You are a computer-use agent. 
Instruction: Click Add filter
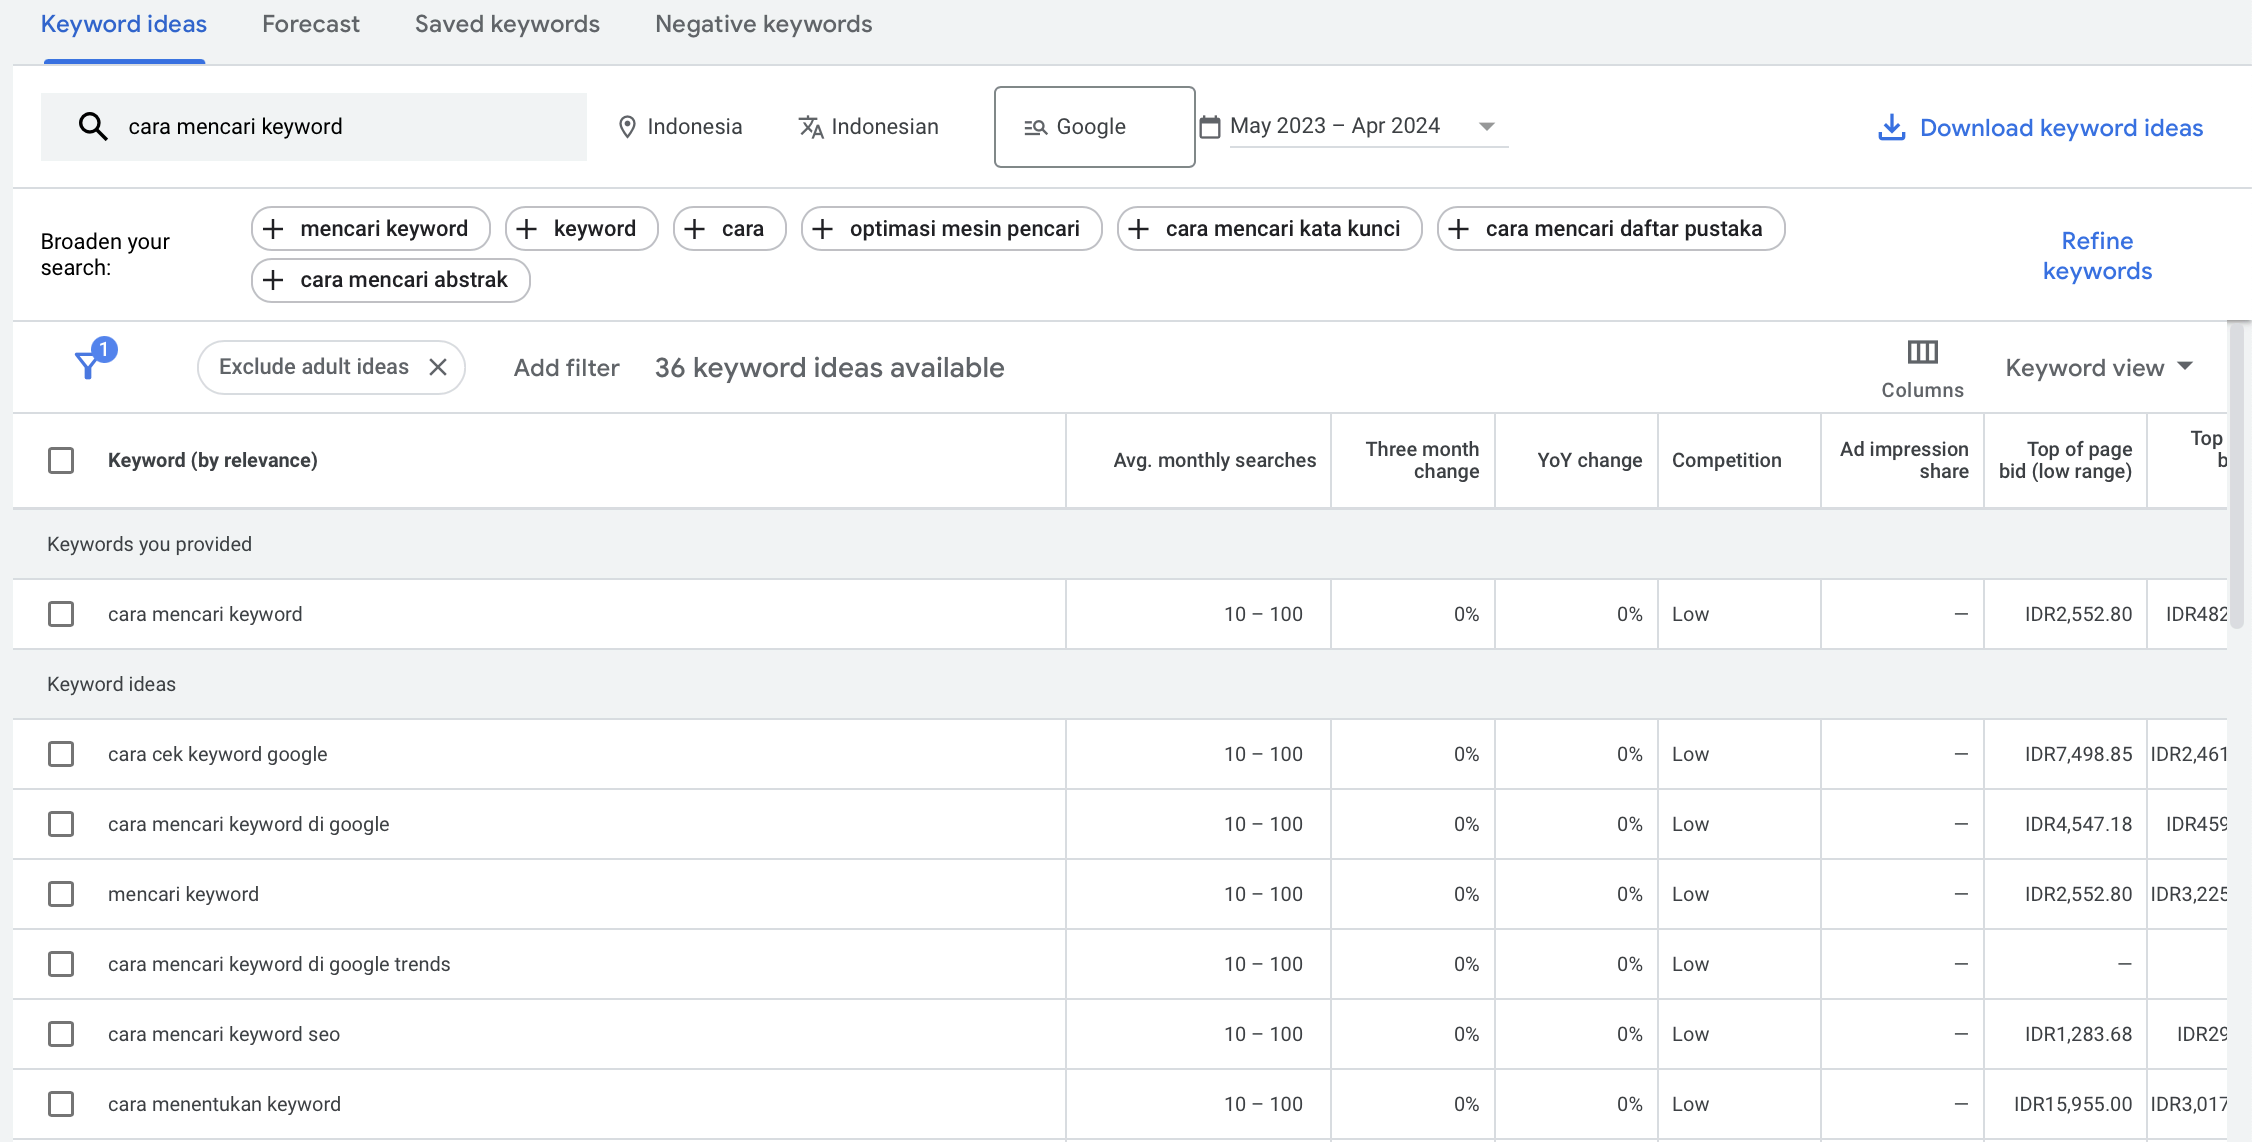(x=565, y=367)
